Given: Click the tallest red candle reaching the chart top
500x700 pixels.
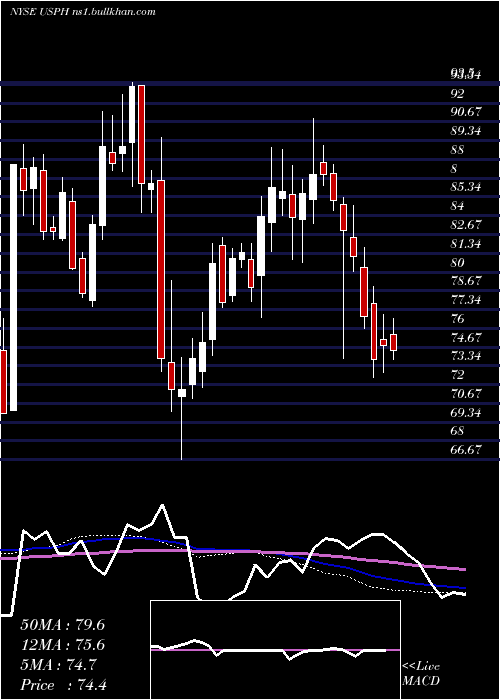Looking at the screenshot, I should pos(142,134).
